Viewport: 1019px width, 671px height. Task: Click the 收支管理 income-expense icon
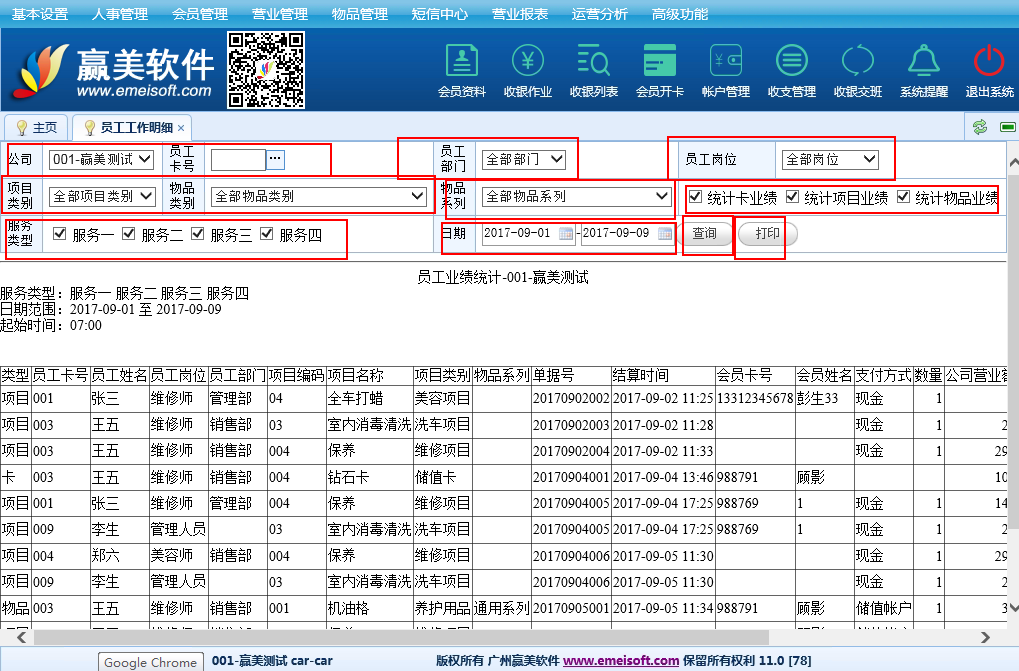click(x=792, y=62)
